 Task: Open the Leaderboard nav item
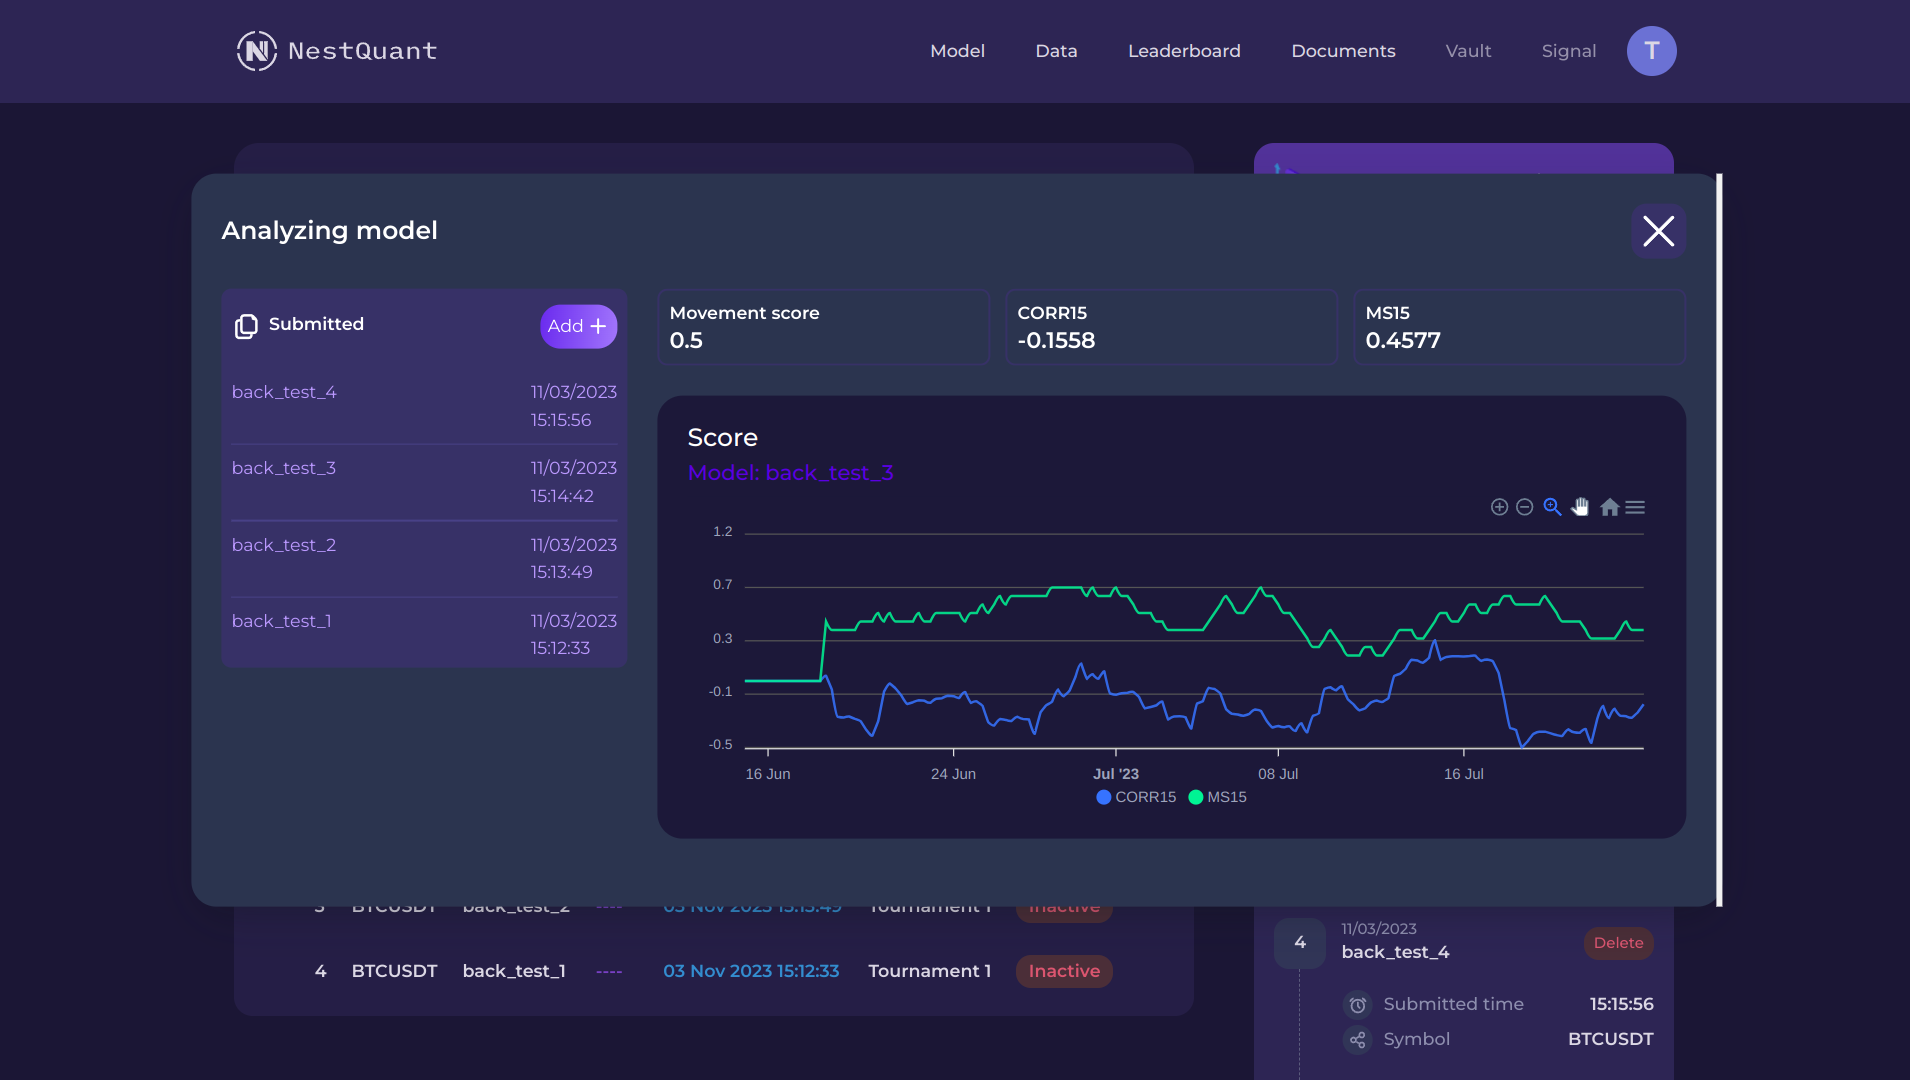(x=1184, y=51)
